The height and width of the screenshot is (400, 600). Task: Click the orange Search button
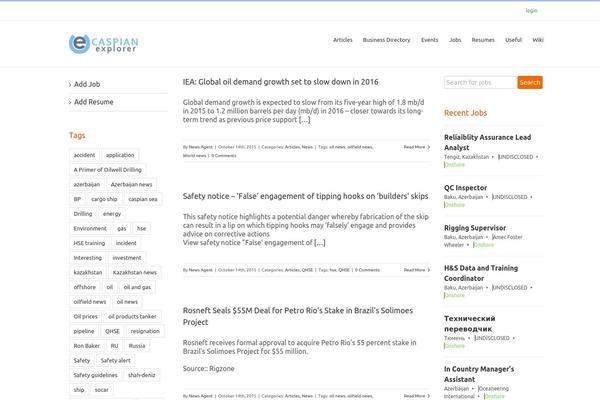pyautogui.click(x=530, y=82)
